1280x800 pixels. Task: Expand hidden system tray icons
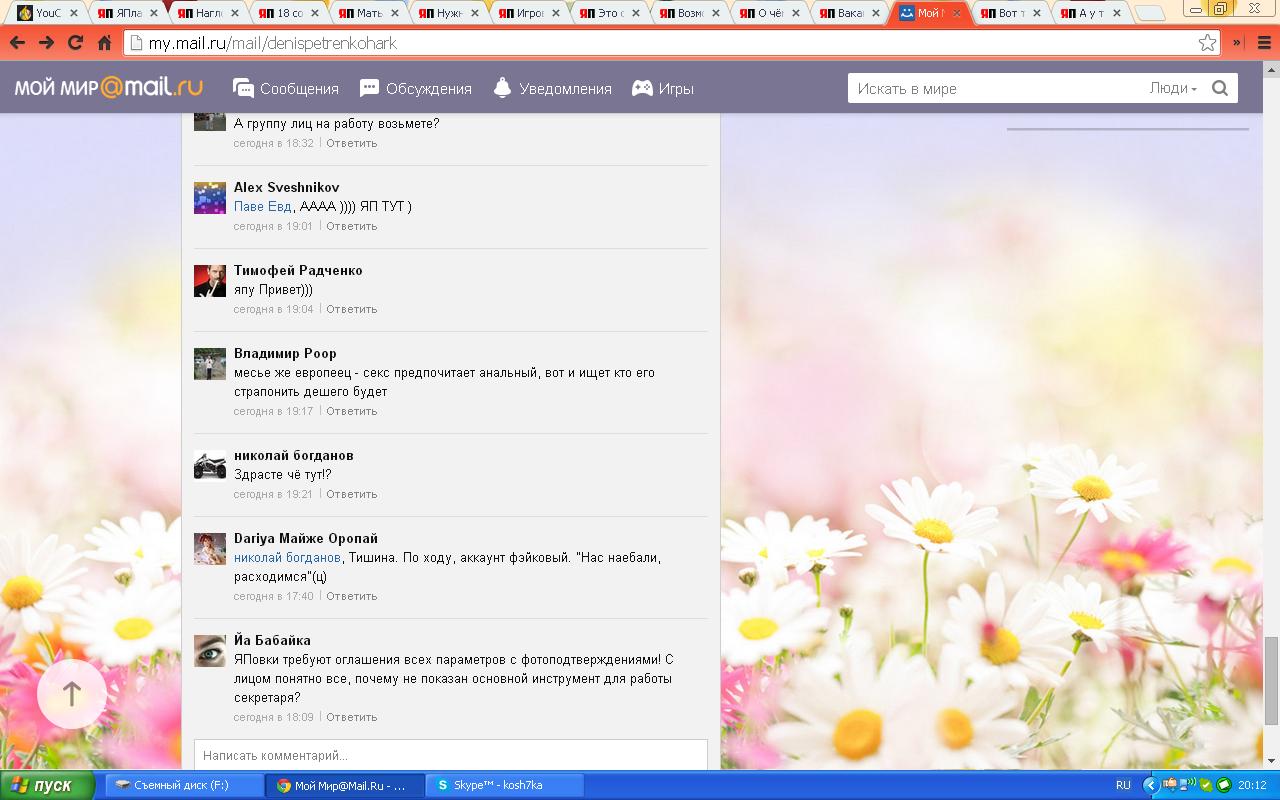pyautogui.click(x=1150, y=785)
